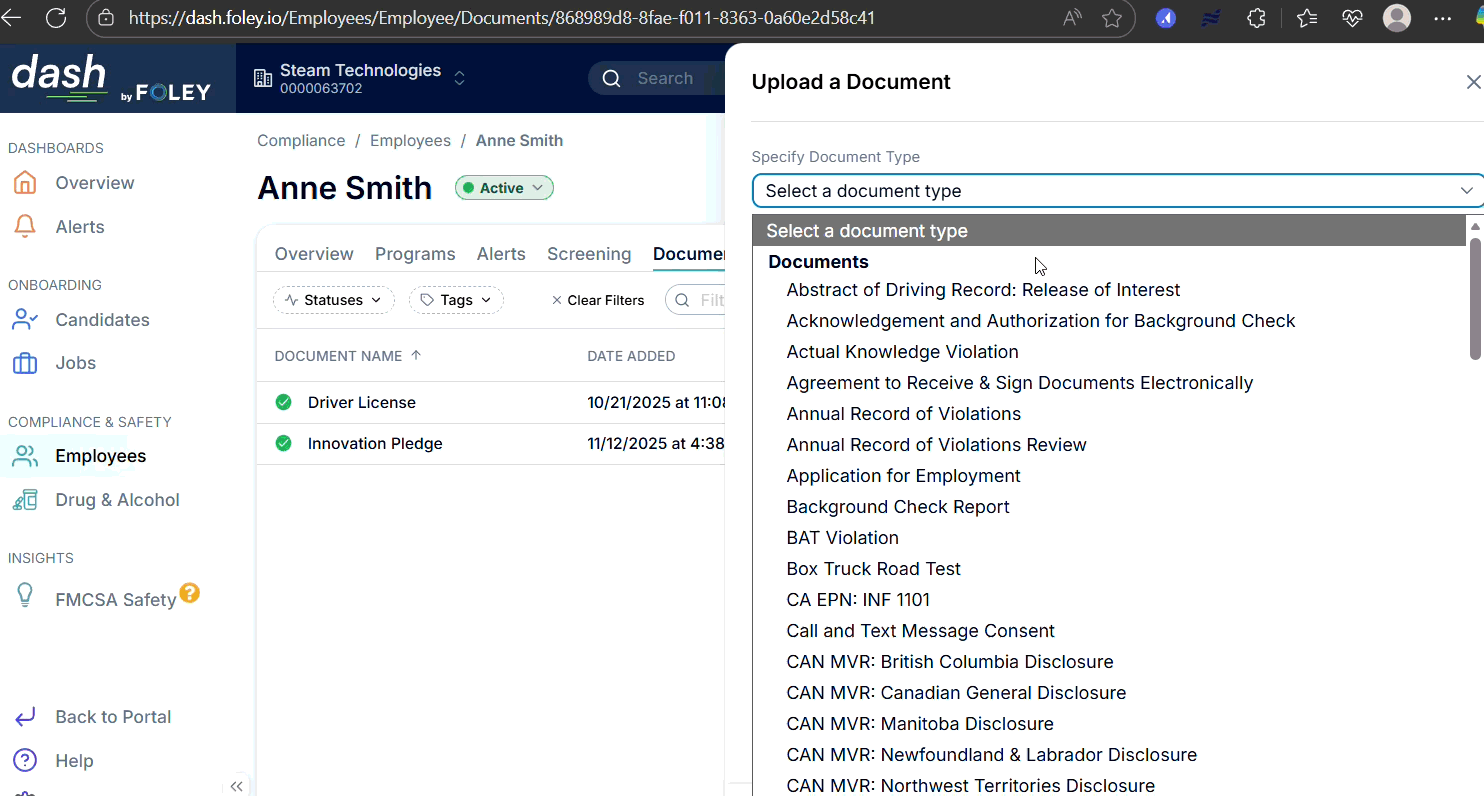Select the Candidates onboarding icon
The image size is (1484, 796).
[x=24, y=319]
